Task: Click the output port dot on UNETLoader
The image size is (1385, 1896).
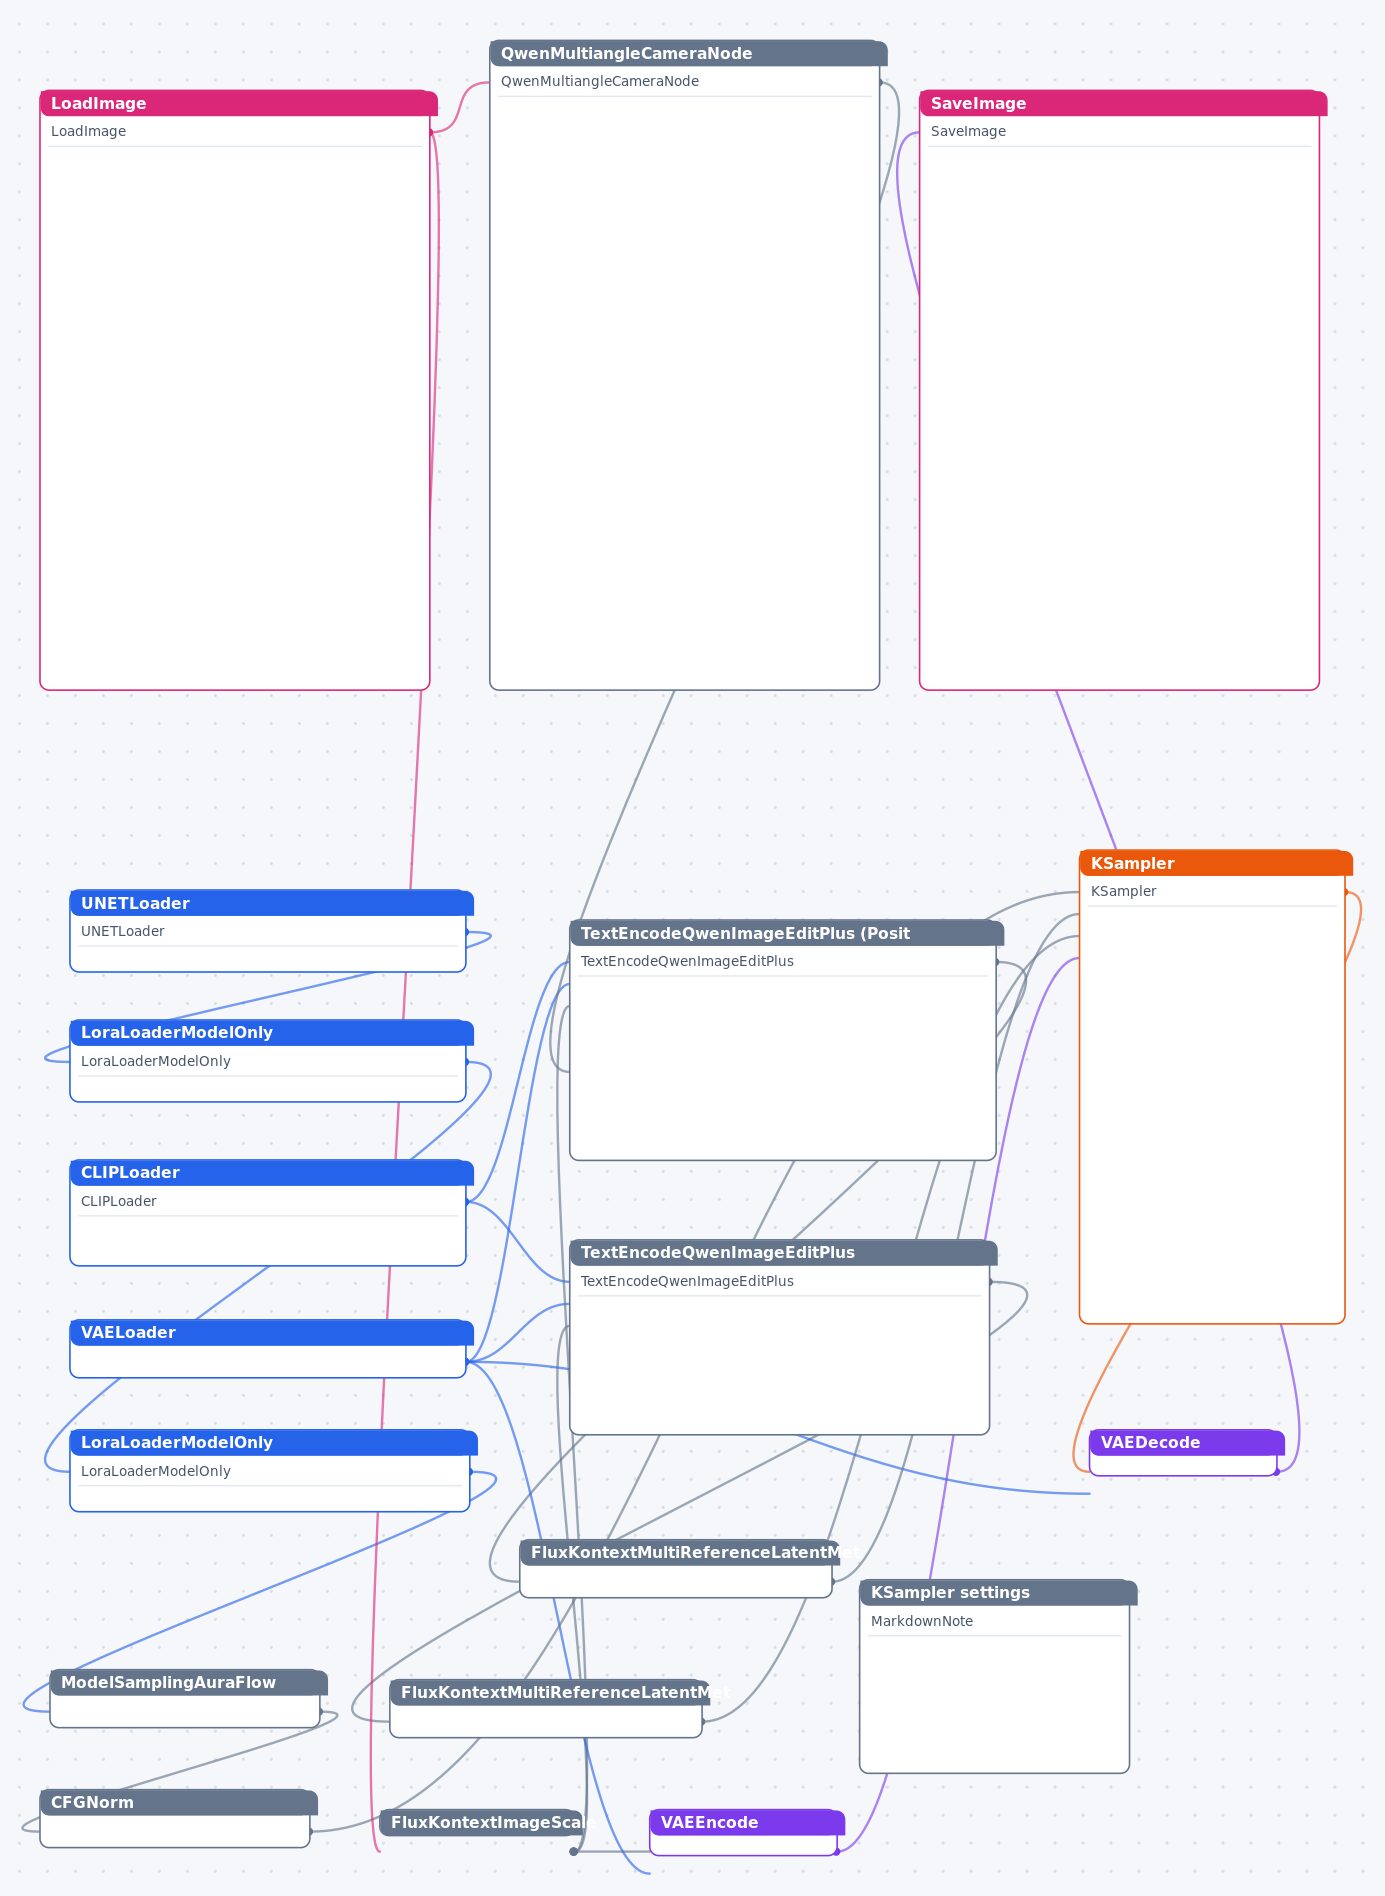Action: pos(466,932)
